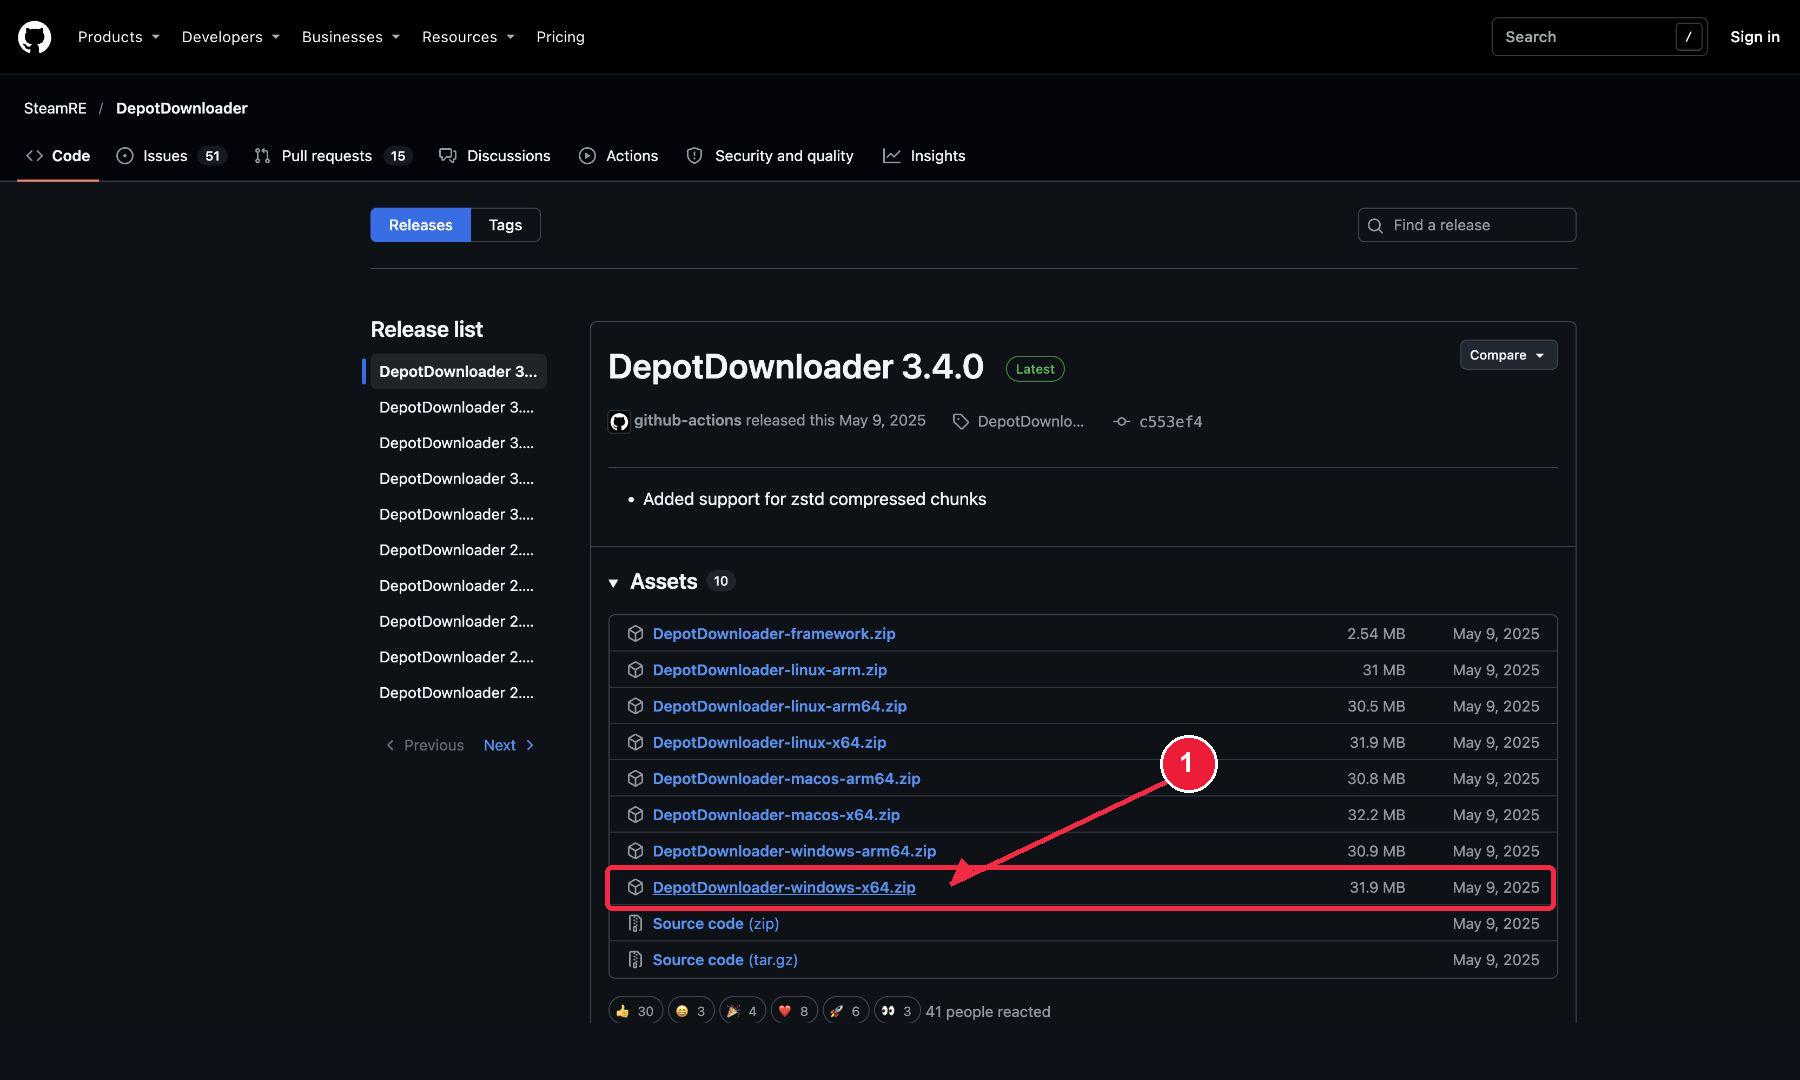
Task: Focus the Find a release field
Action: click(x=1467, y=225)
